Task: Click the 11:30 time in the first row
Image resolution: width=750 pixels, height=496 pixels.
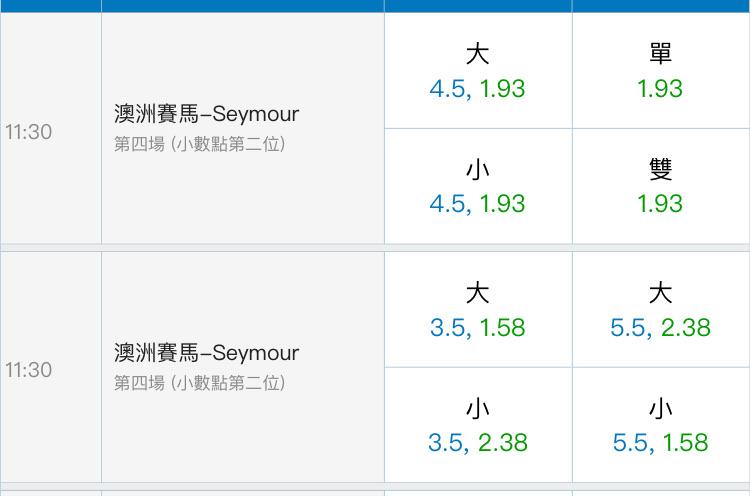Action: [28, 132]
